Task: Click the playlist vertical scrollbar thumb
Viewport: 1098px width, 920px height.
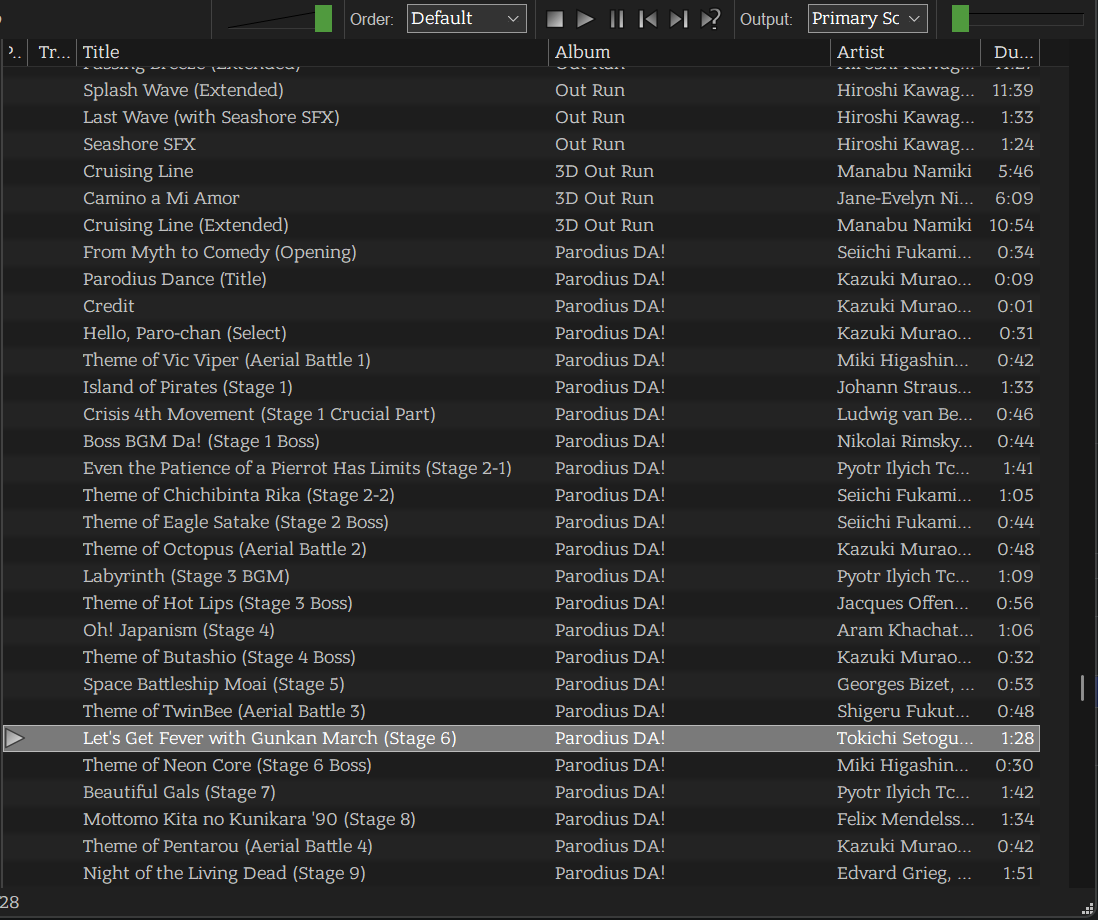Action: (x=1083, y=688)
